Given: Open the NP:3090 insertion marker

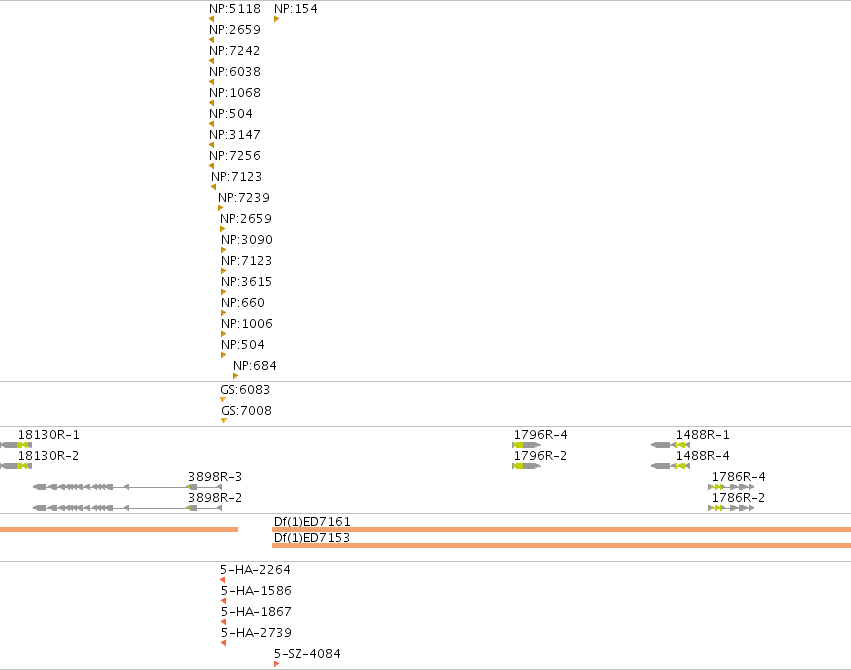Looking at the screenshot, I should (224, 251).
